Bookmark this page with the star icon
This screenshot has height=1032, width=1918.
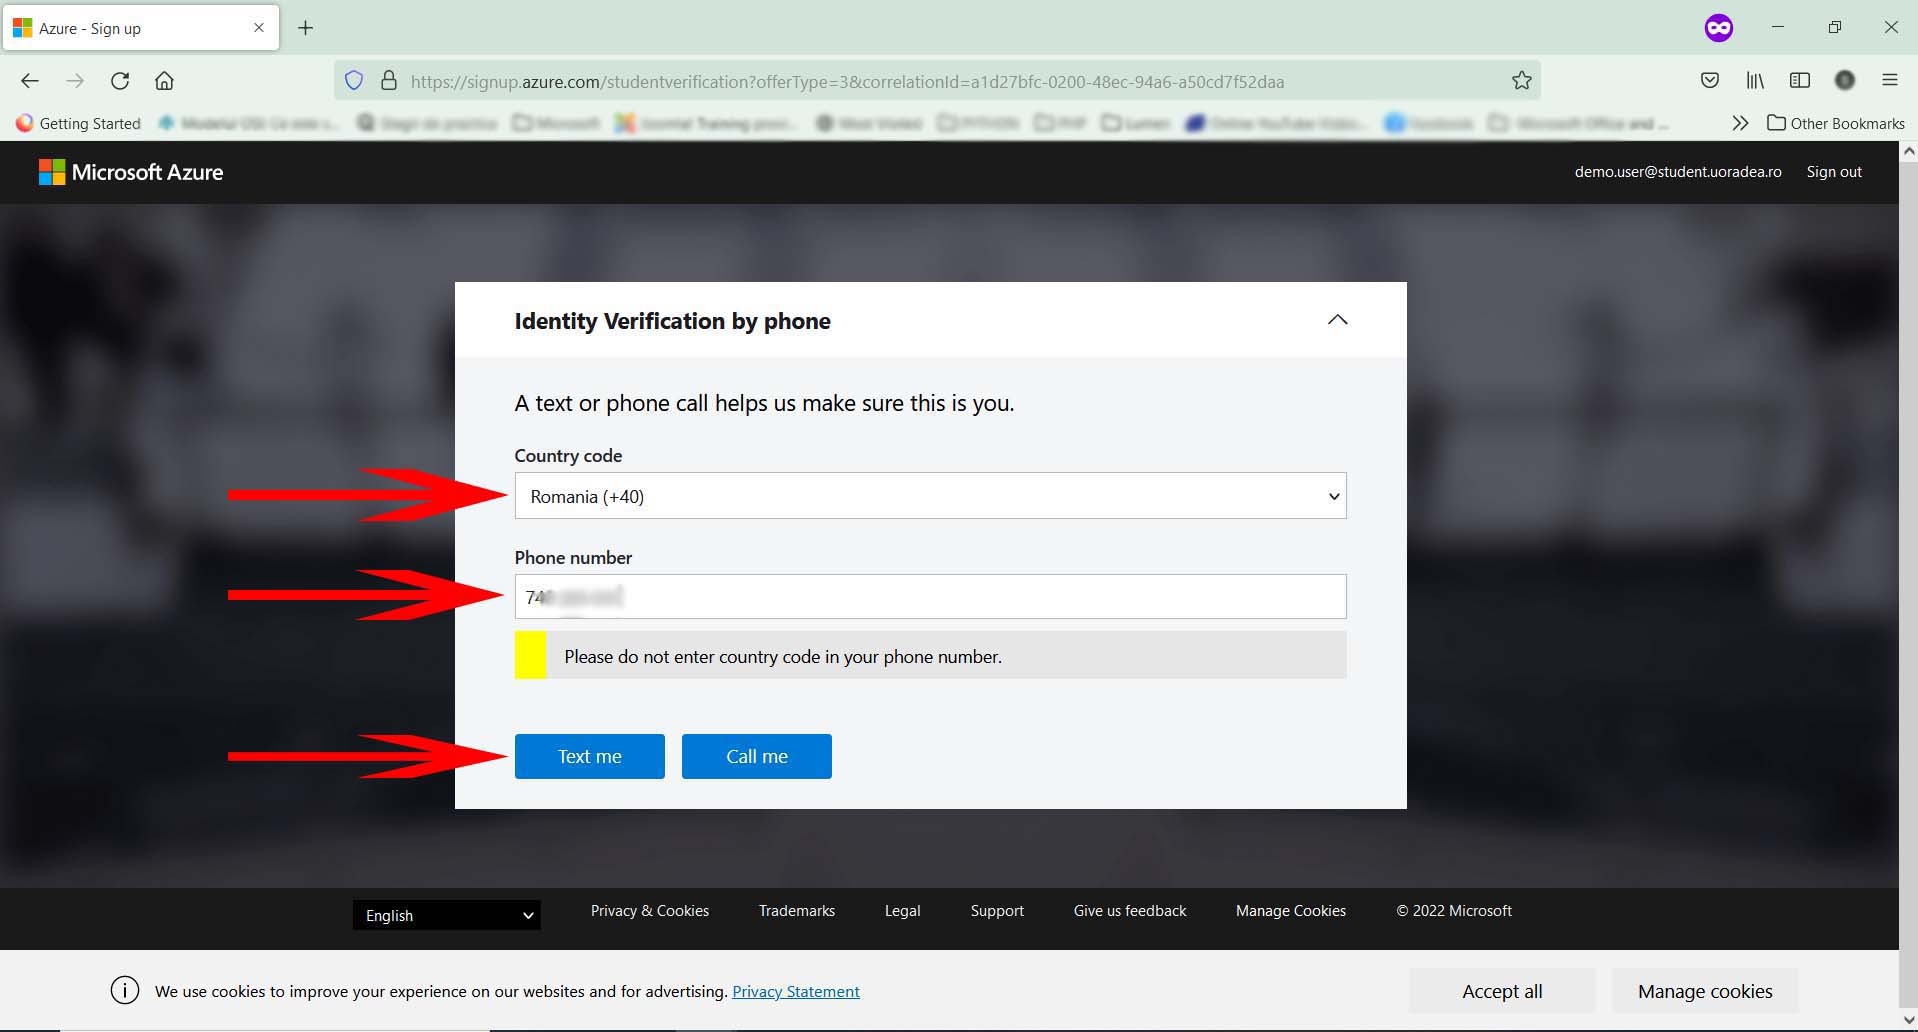tap(1521, 81)
